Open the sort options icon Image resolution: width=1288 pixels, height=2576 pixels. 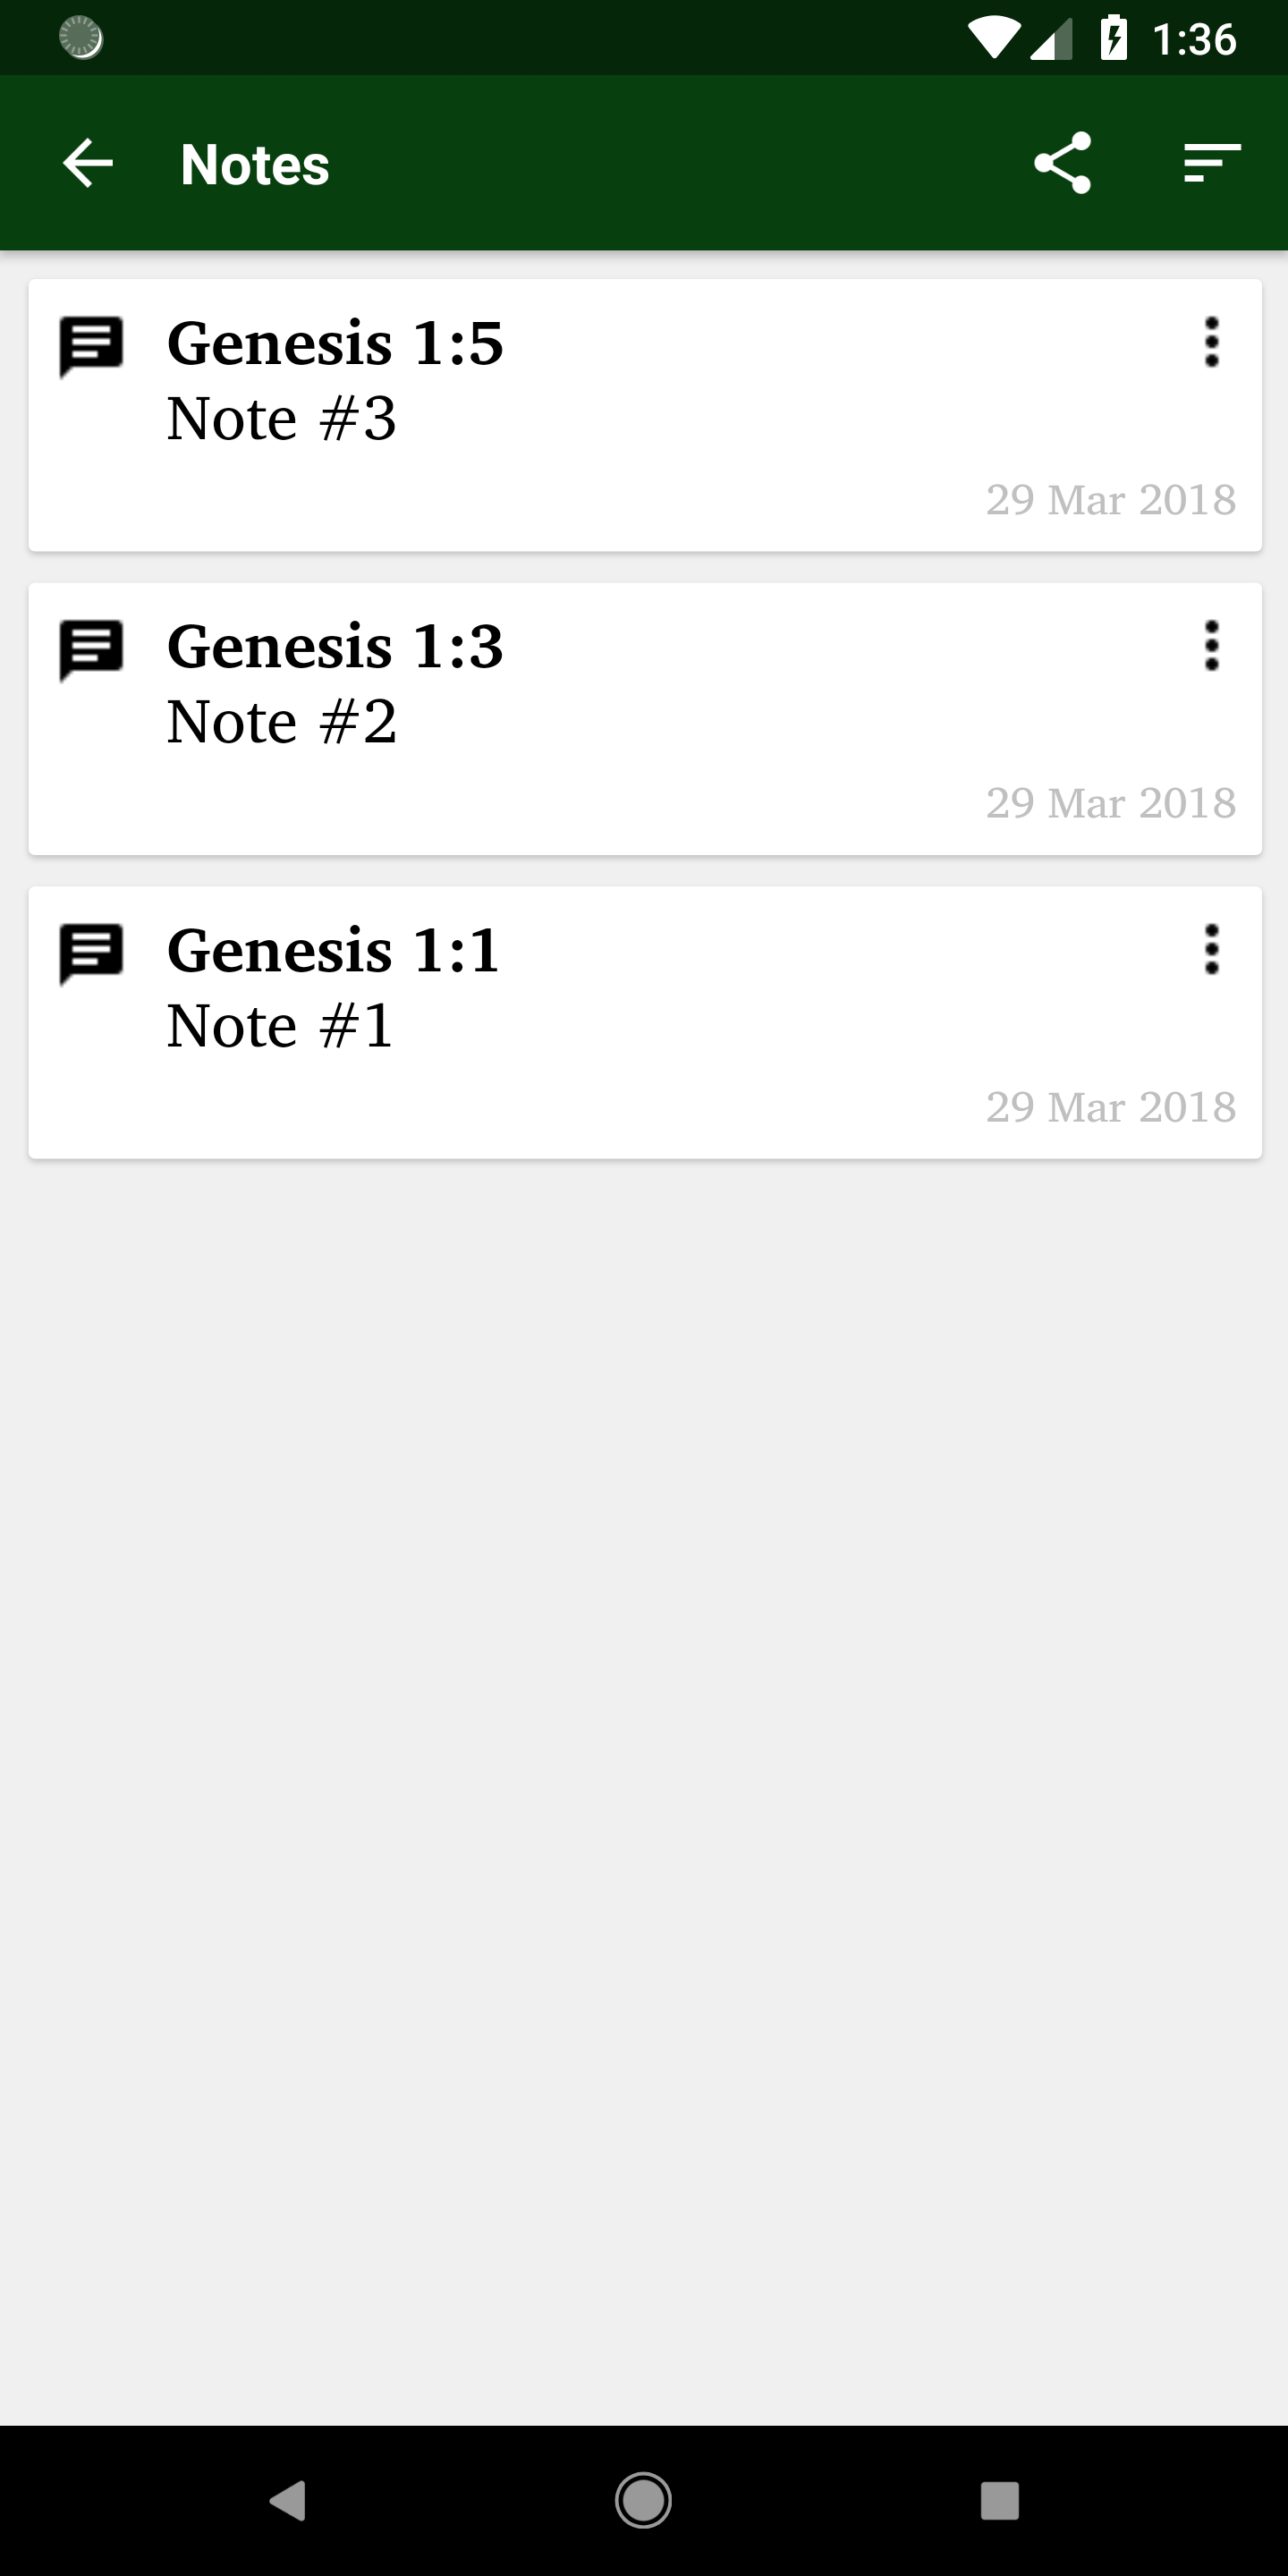pos(1212,163)
